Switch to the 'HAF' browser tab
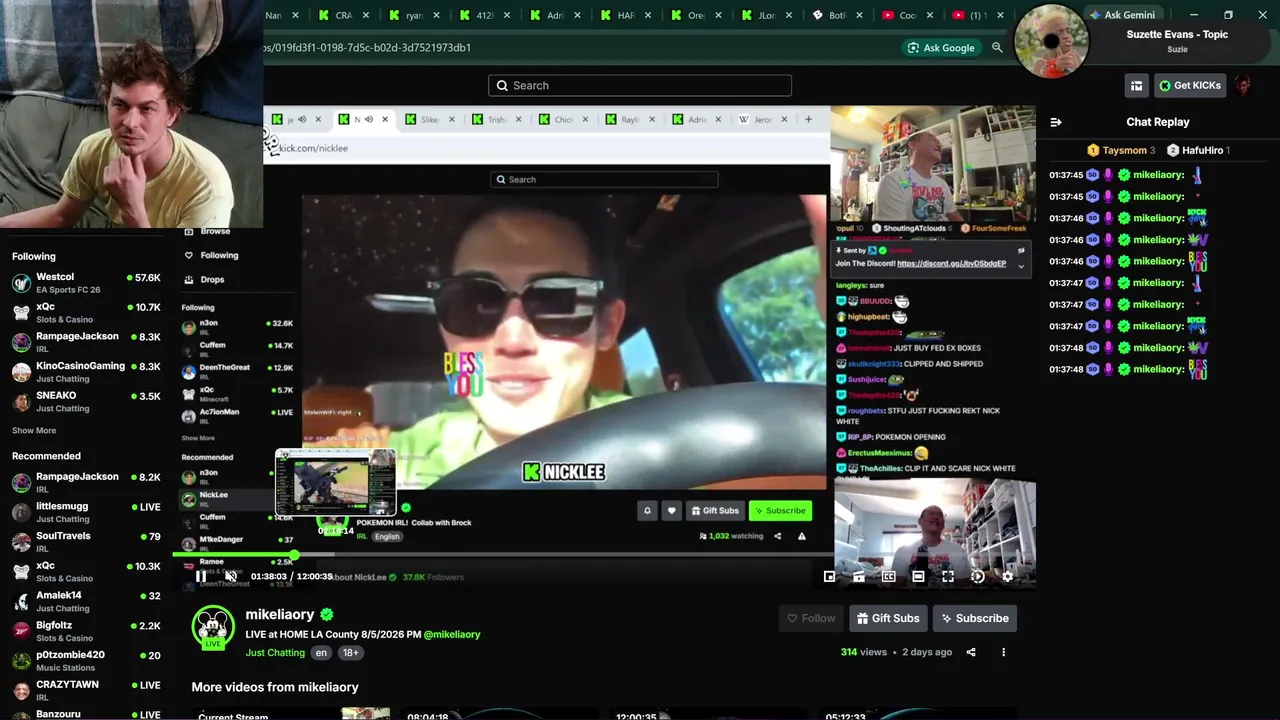 coord(627,15)
